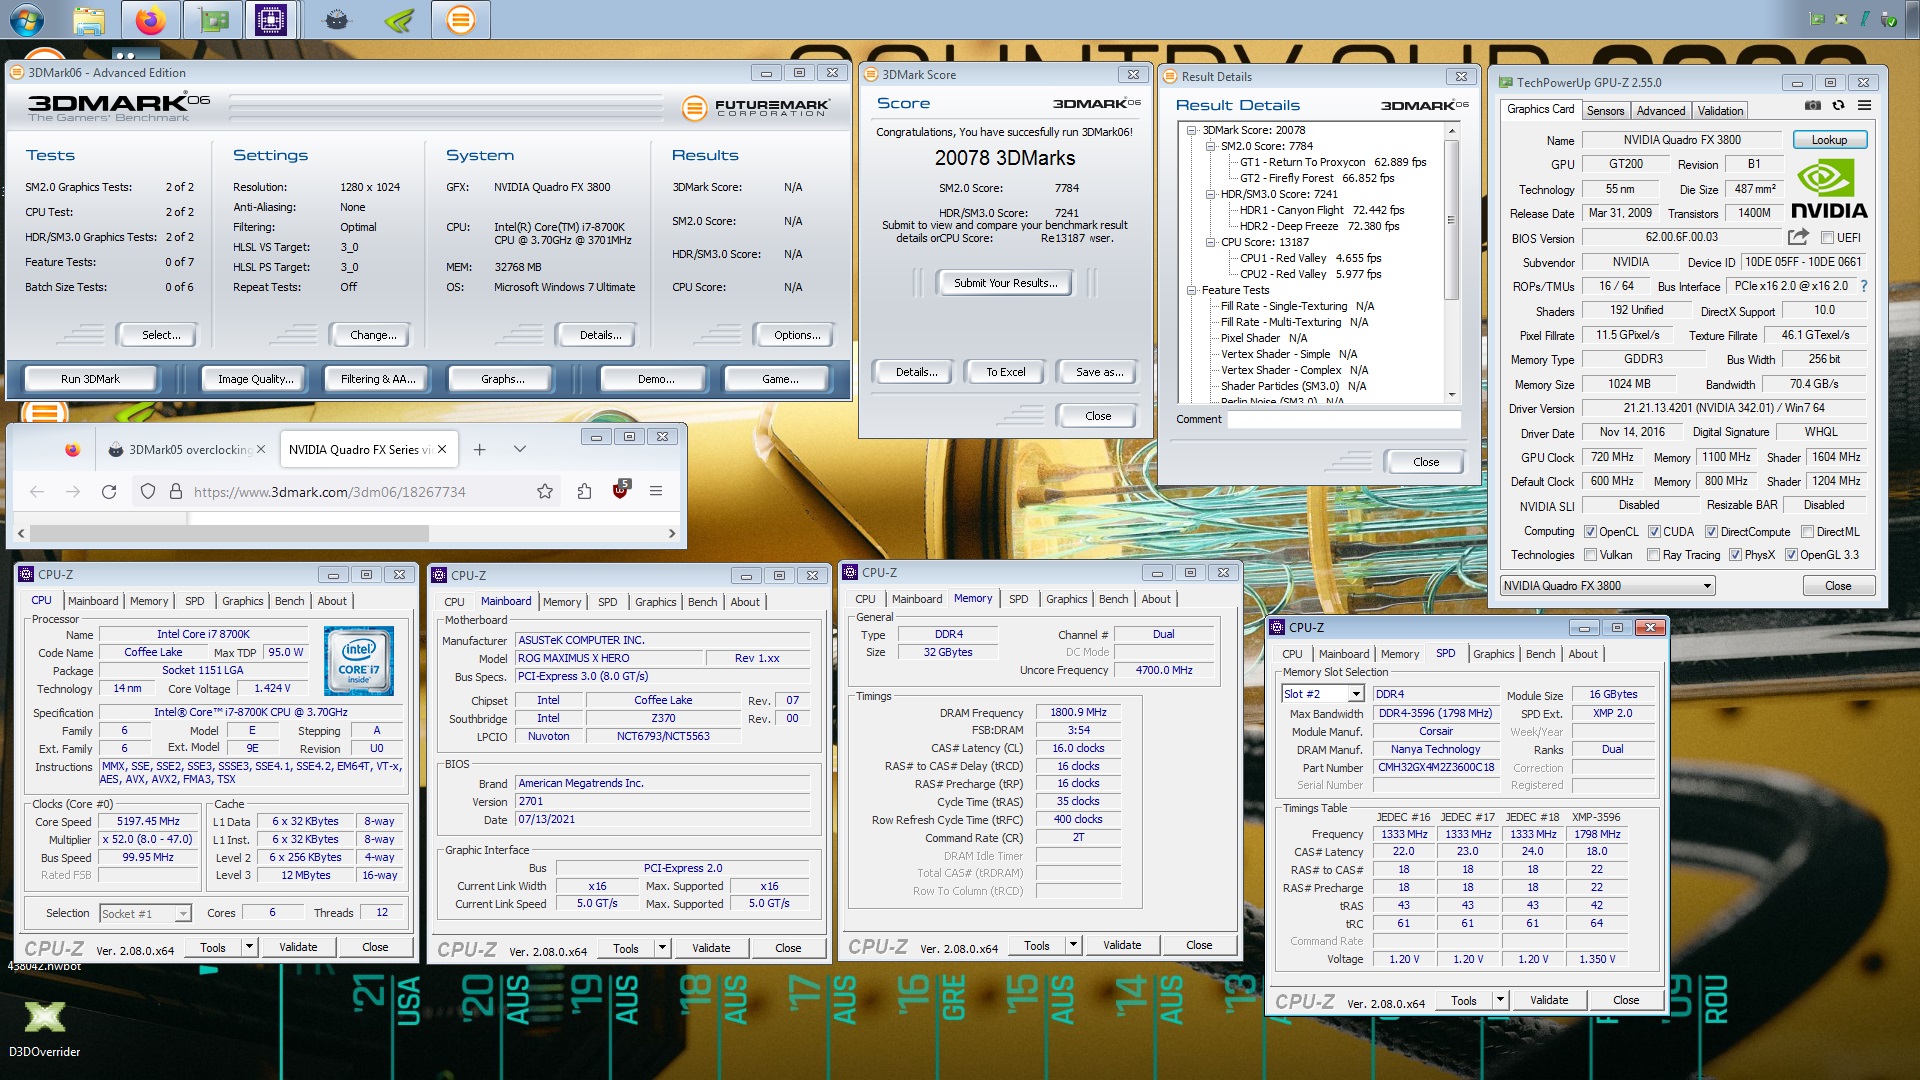
Task: Click the Comment input field in Result Details
Action: pos(1343,420)
